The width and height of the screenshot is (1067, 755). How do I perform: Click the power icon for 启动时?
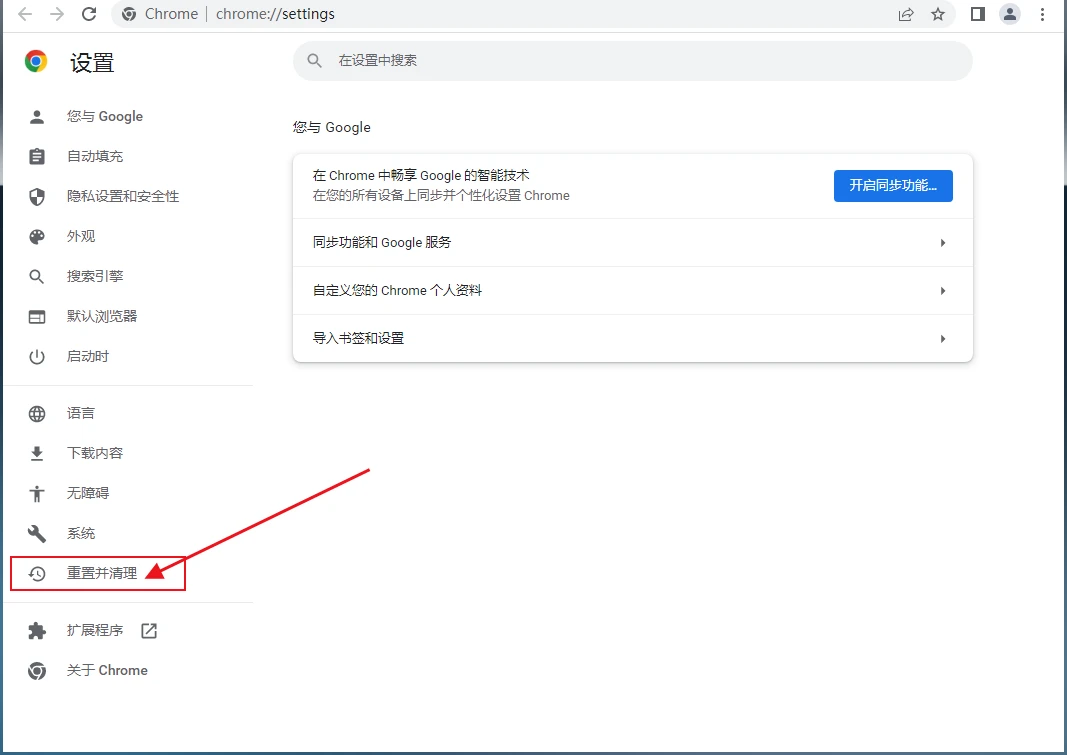coord(37,357)
